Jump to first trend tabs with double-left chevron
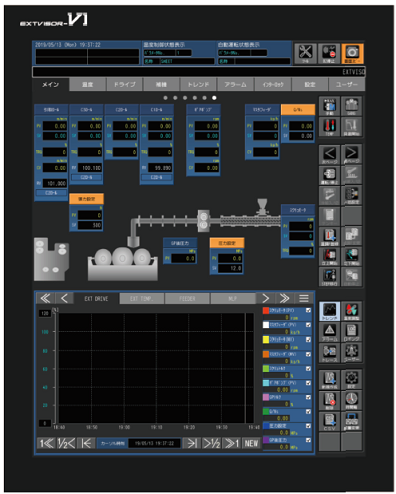The image size is (396, 494). [x=45, y=298]
